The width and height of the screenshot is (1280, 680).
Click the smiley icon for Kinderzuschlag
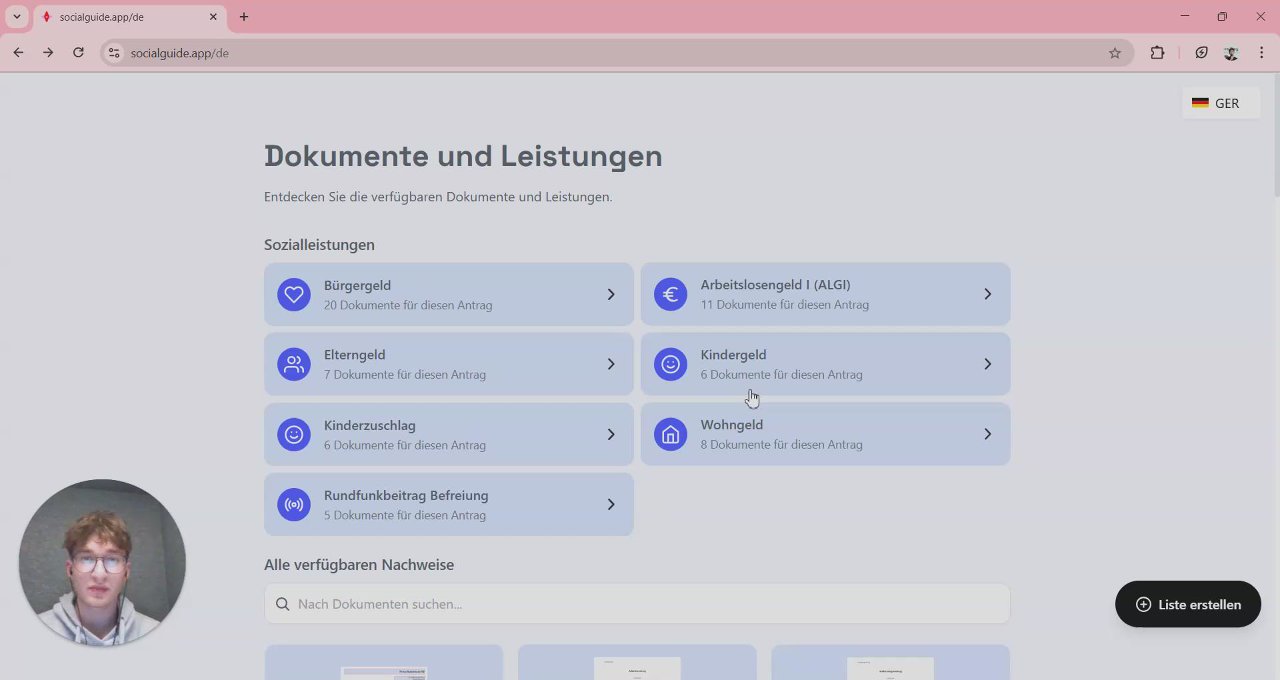coord(294,435)
